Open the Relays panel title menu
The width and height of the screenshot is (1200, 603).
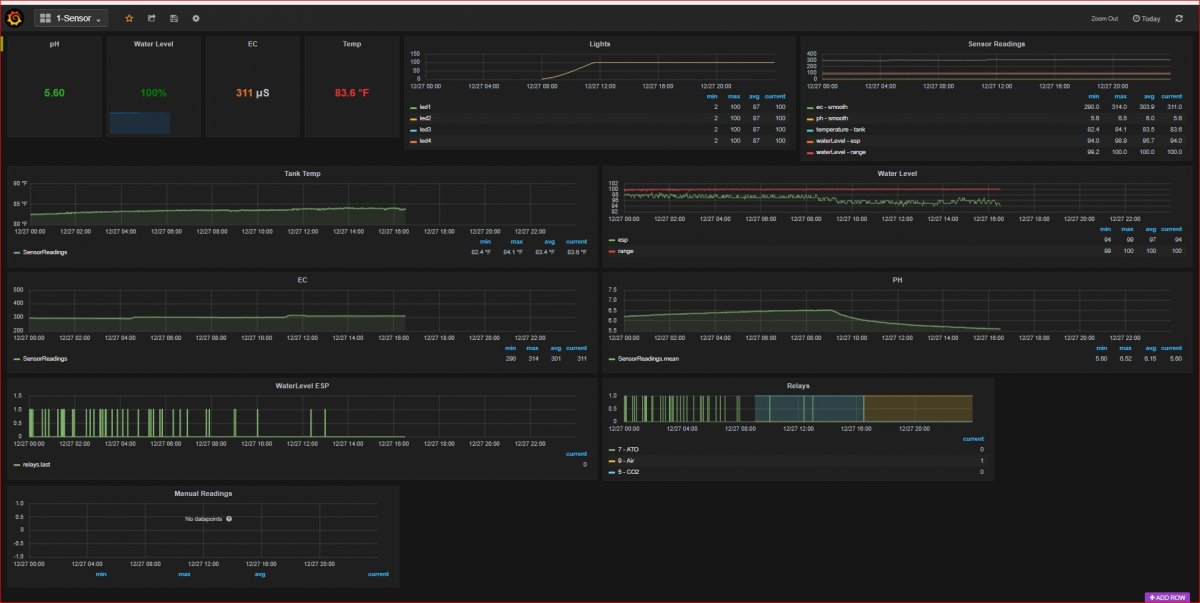(x=798, y=384)
